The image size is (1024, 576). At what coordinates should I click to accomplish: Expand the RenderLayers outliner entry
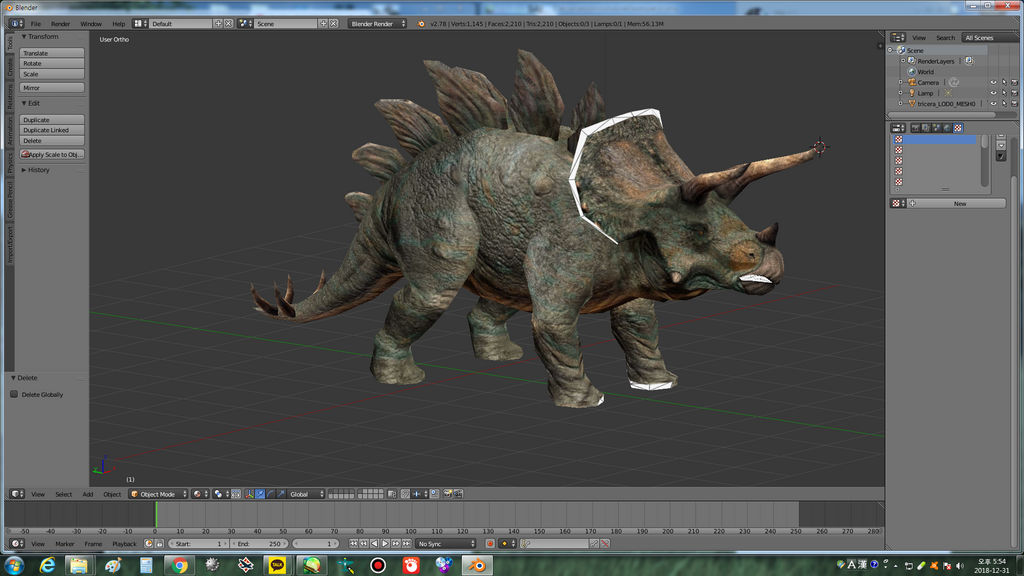pos(903,60)
